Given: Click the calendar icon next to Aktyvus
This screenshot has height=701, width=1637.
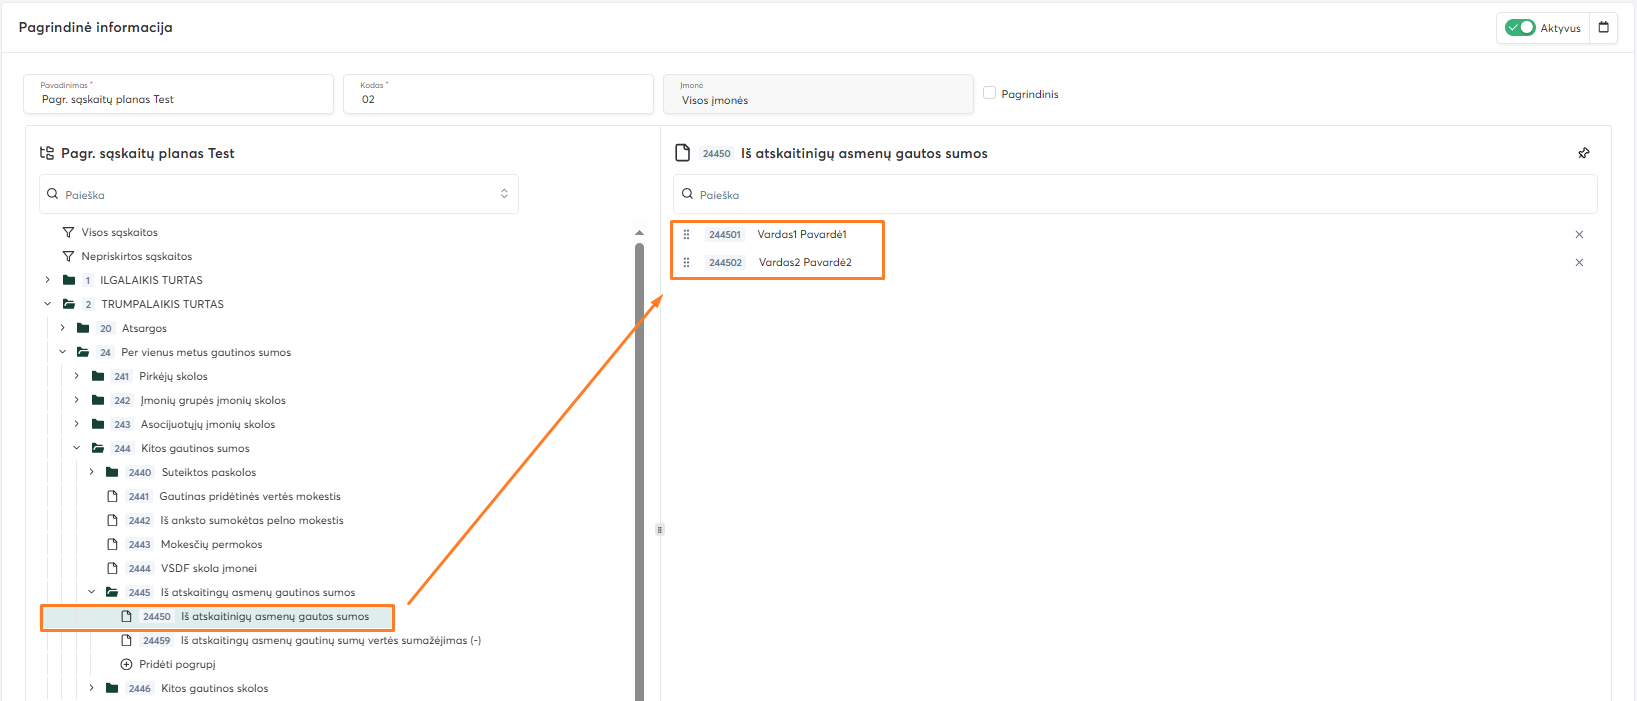Looking at the screenshot, I should pyautogui.click(x=1603, y=28).
